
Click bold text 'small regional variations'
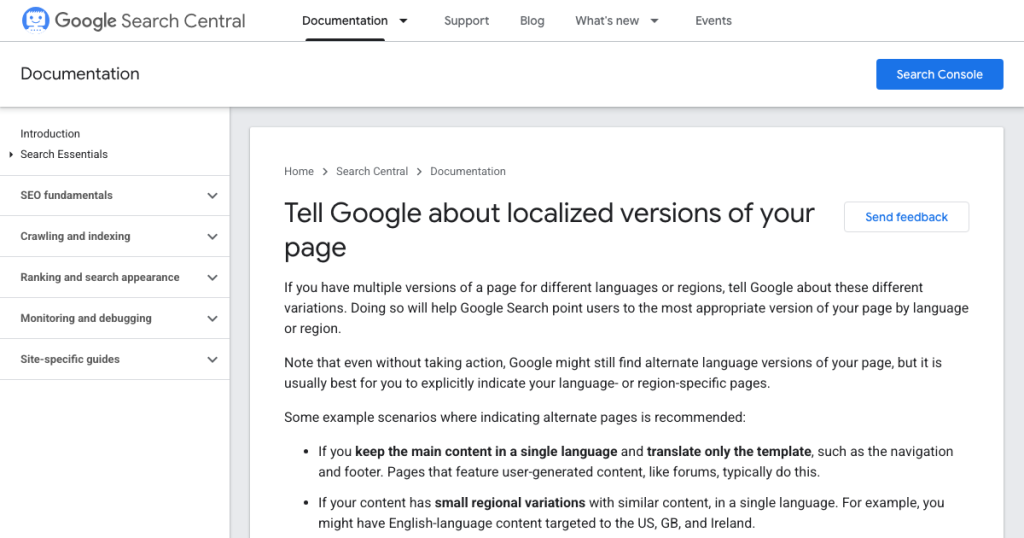click(510, 503)
